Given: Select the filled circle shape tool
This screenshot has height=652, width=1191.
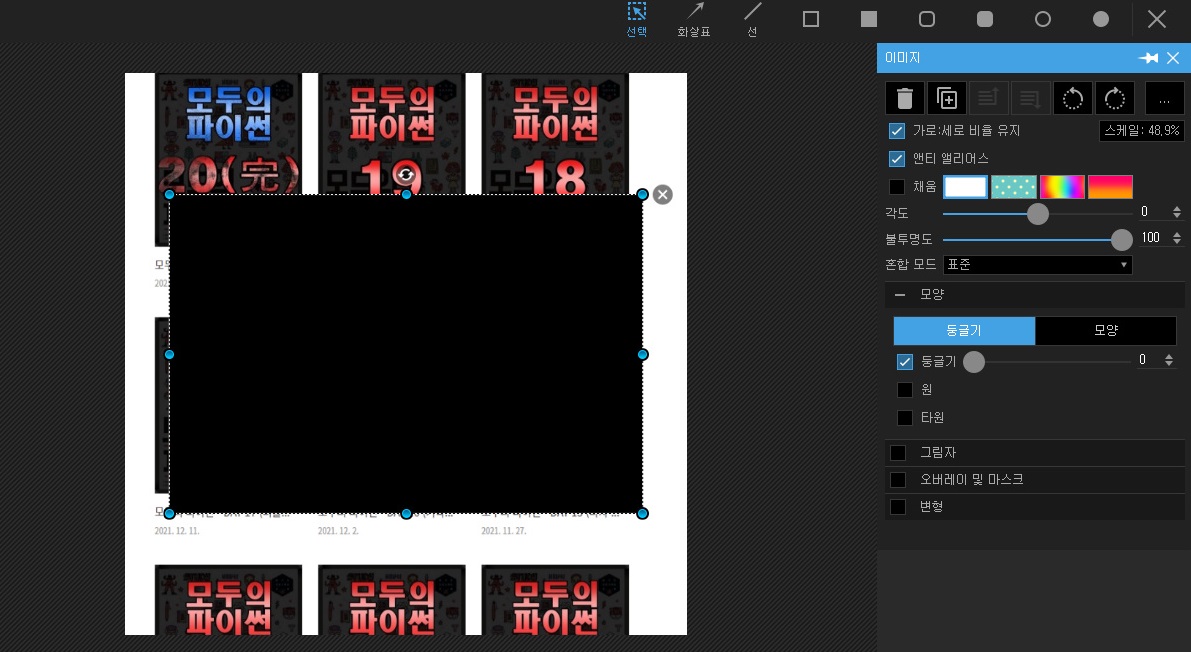Looking at the screenshot, I should pos(1101,19).
